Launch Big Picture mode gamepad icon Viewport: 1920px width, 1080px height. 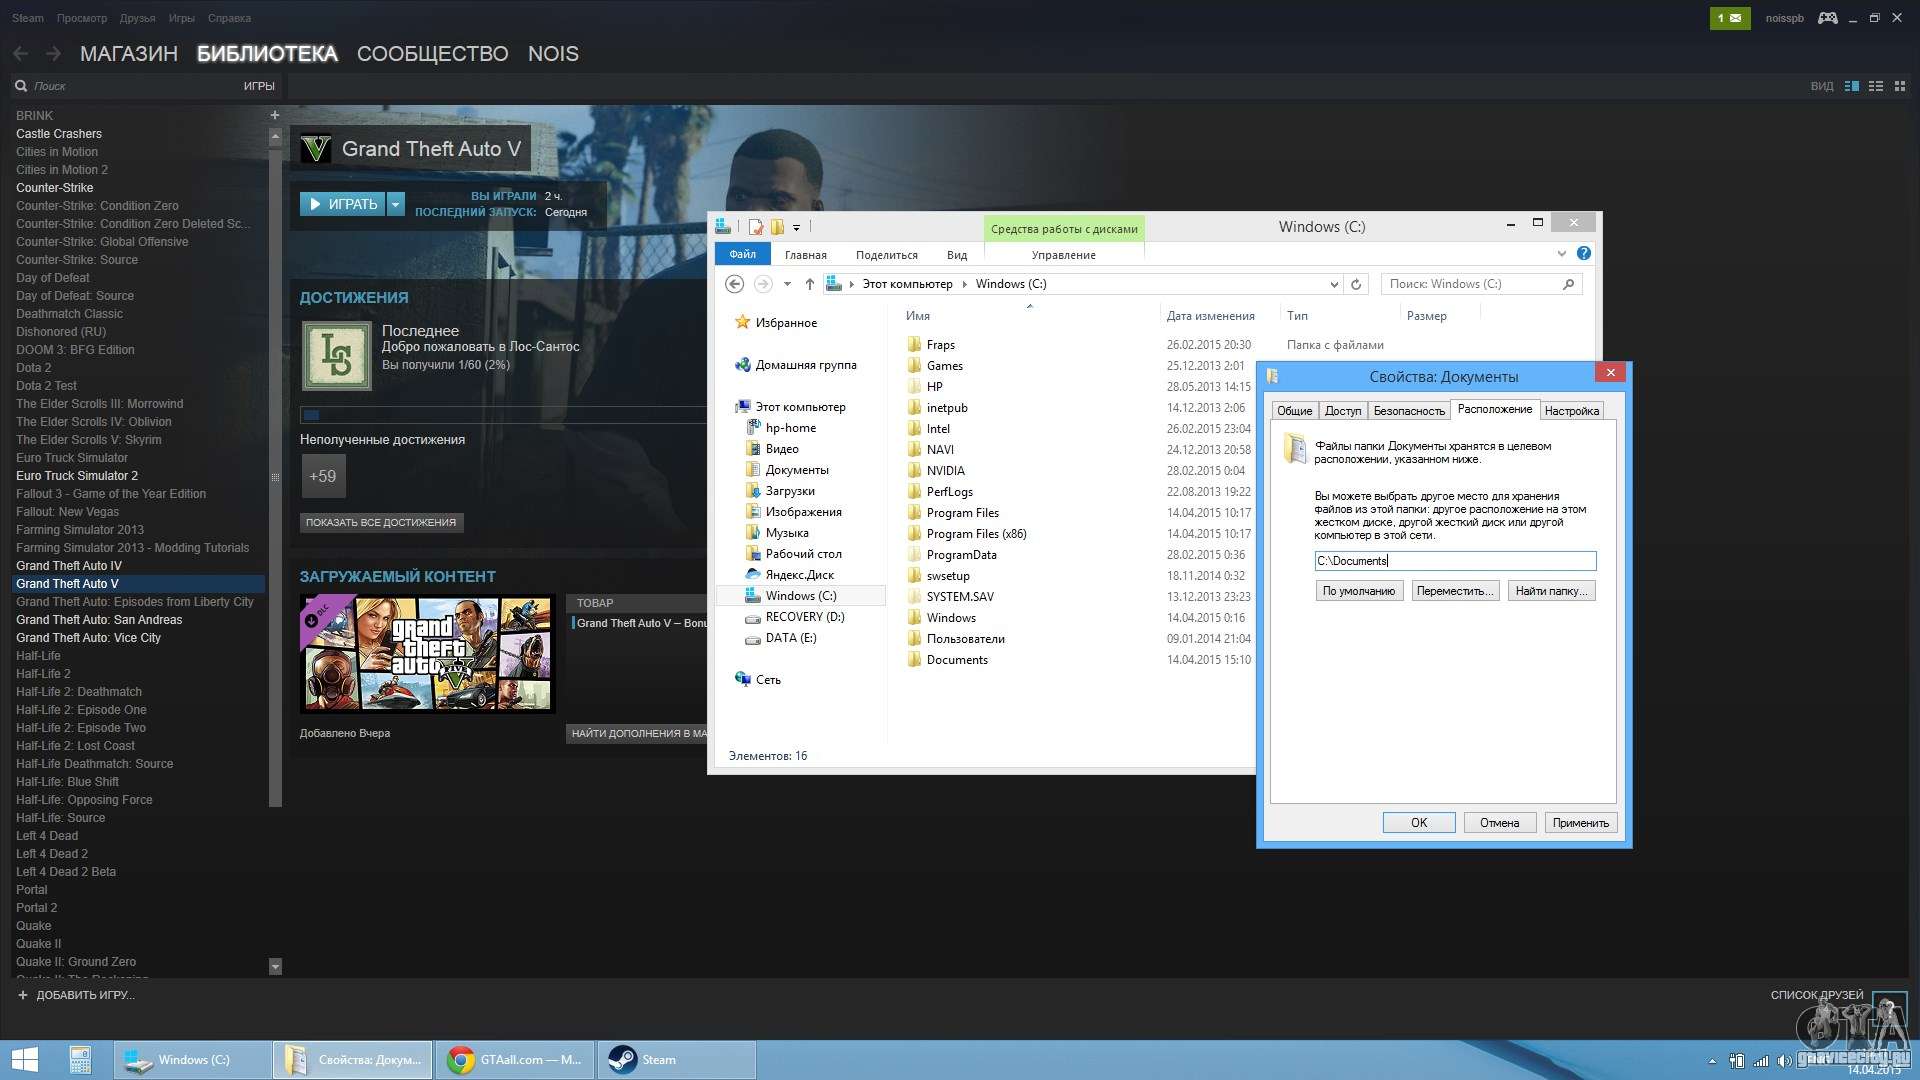pos(1828,18)
